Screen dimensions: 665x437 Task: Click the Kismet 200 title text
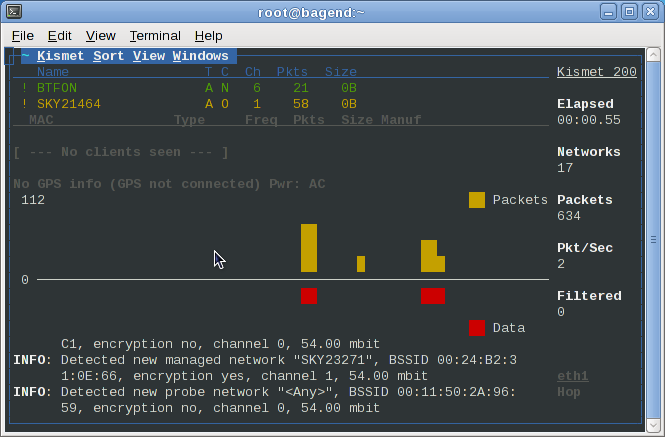pos(597,72)
